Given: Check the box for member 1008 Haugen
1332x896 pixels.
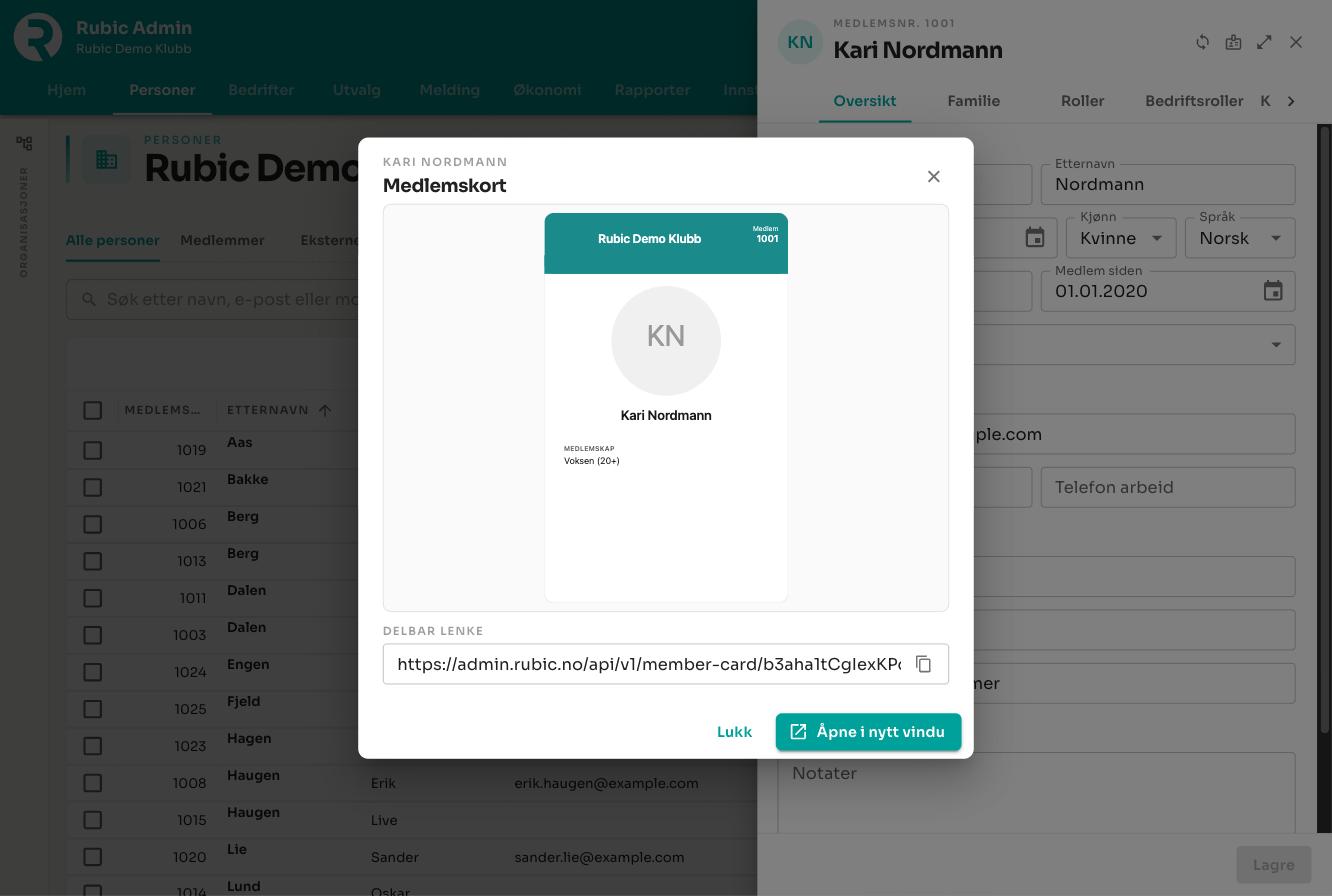Looking at the screenshot, I should click(x=93, y=783).
